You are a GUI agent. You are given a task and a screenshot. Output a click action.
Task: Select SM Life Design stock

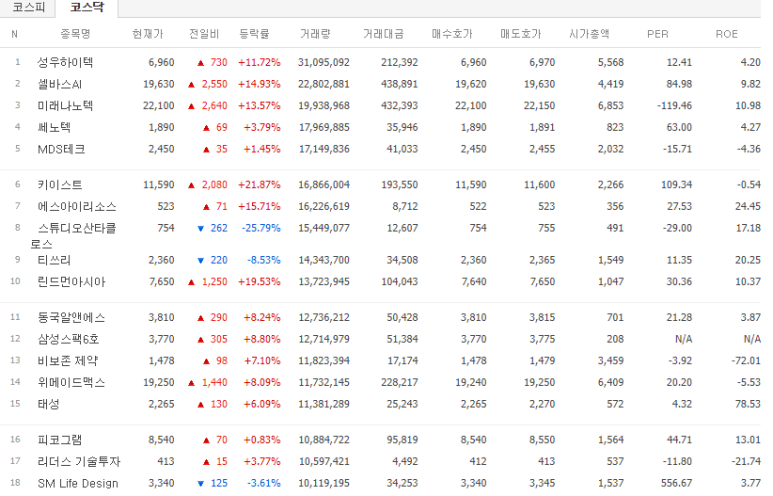(78, 483)
